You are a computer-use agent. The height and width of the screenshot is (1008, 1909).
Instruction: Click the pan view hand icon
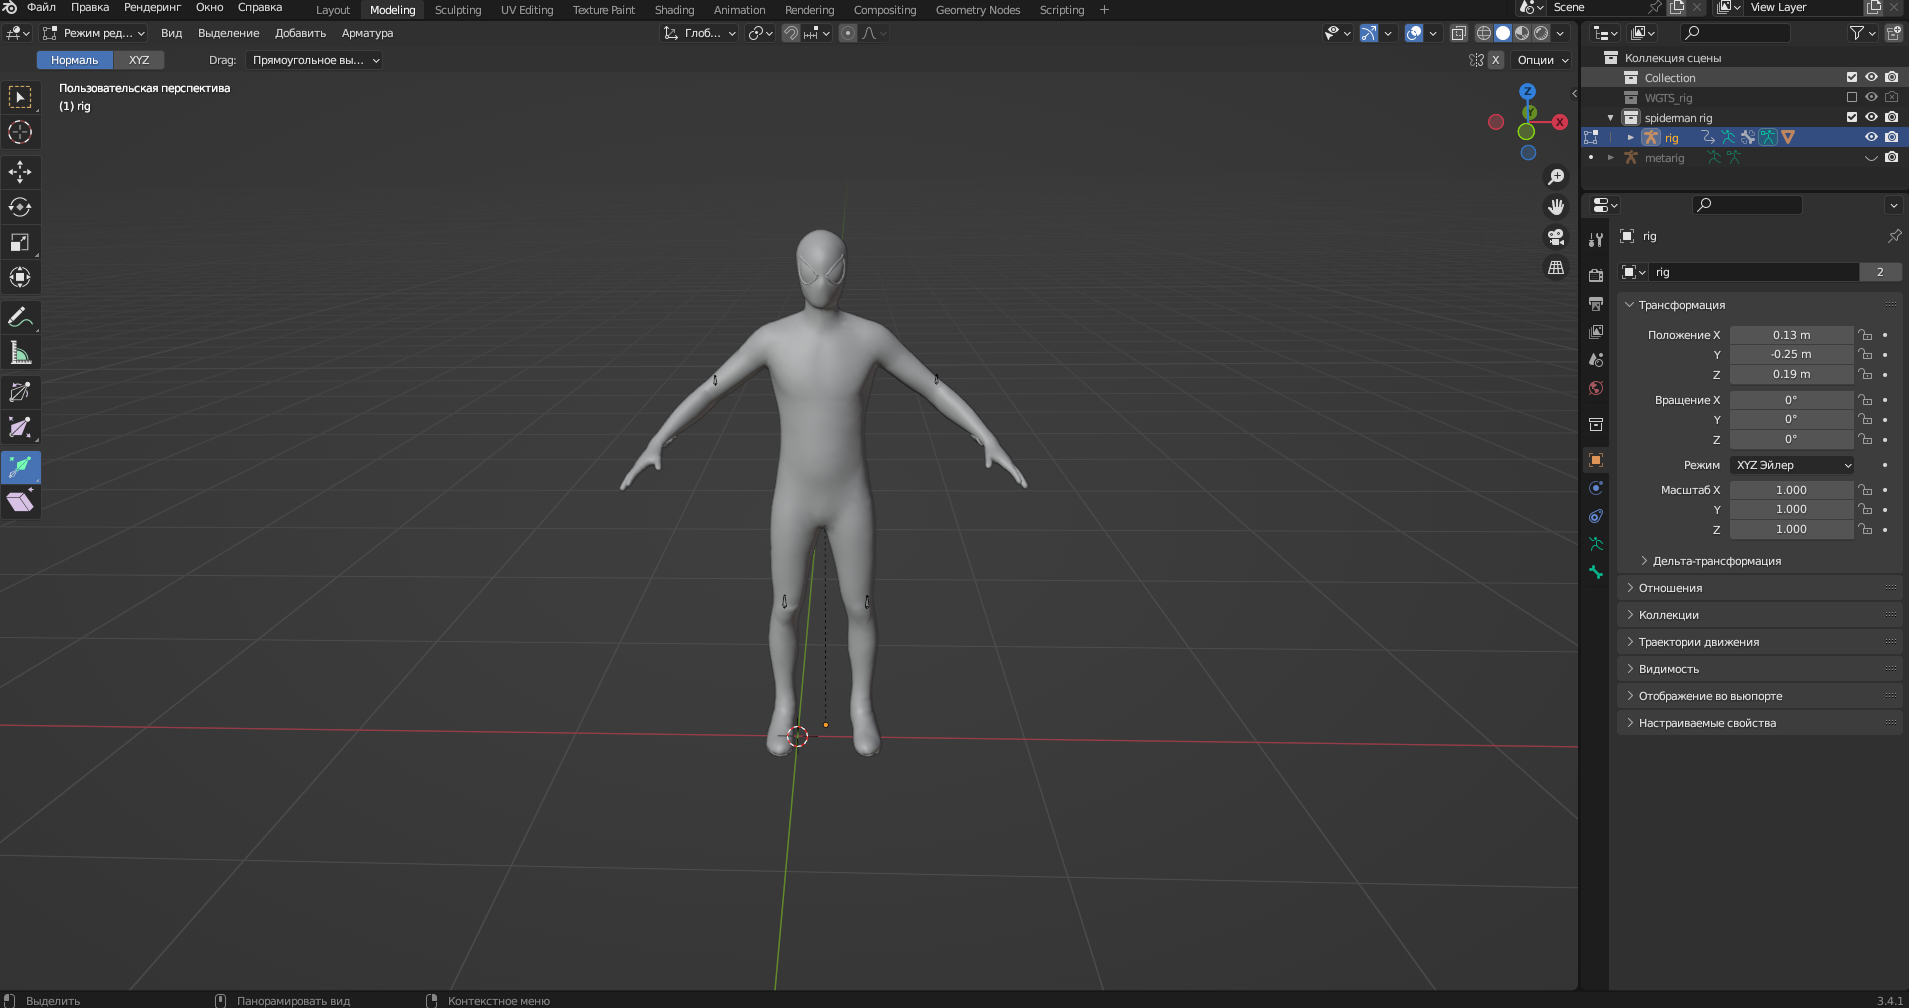point(1556,207)
